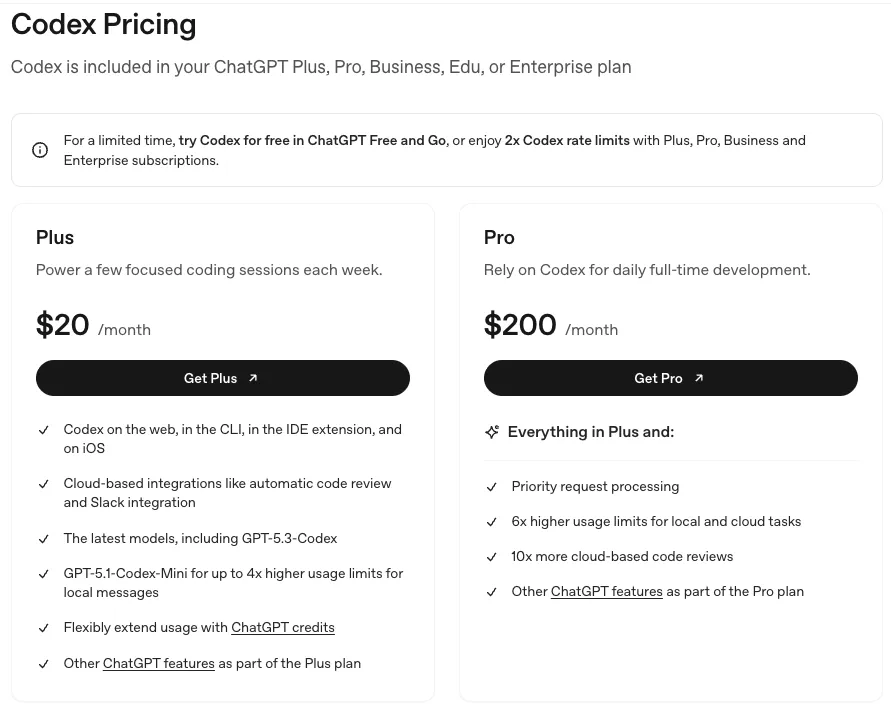
Task: Click the $200 per month price
Action: click(x=520, y=325)
